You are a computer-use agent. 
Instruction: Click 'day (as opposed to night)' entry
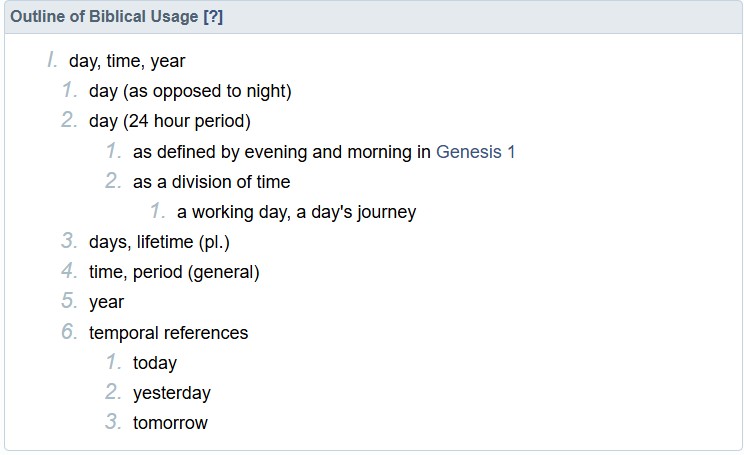tap(190, 92)
